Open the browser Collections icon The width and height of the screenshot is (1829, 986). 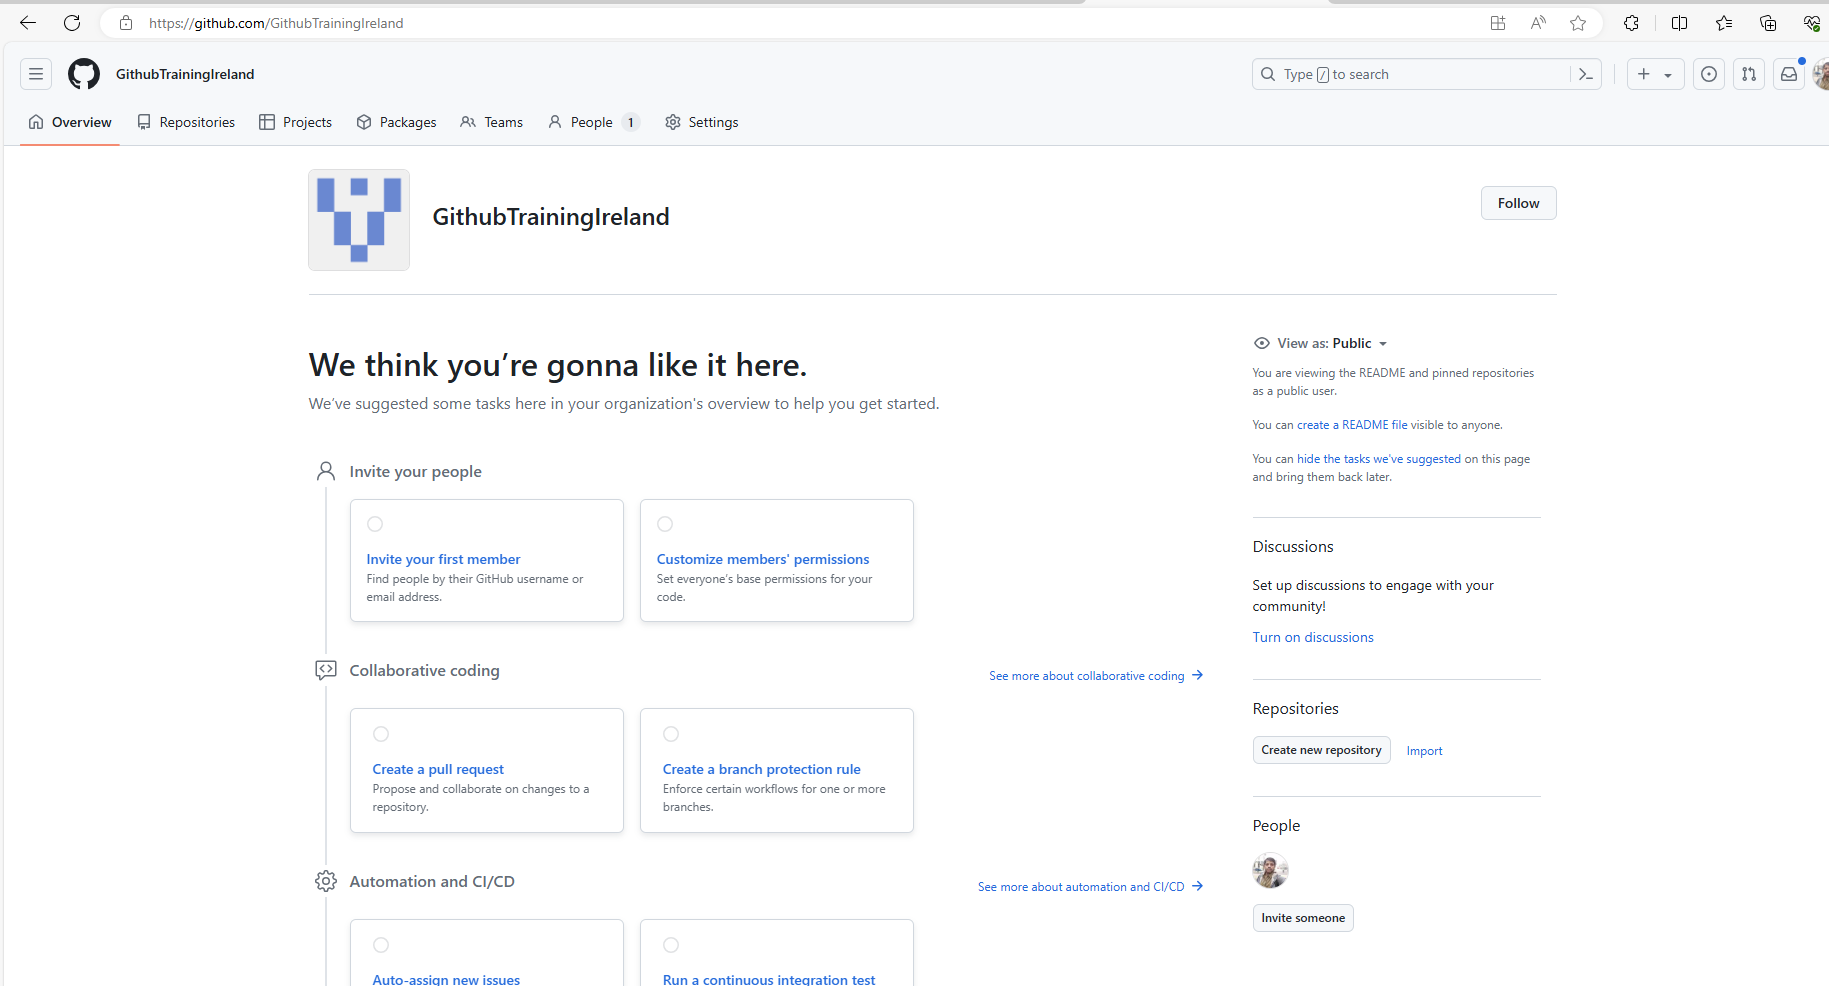click(1768, 23)
